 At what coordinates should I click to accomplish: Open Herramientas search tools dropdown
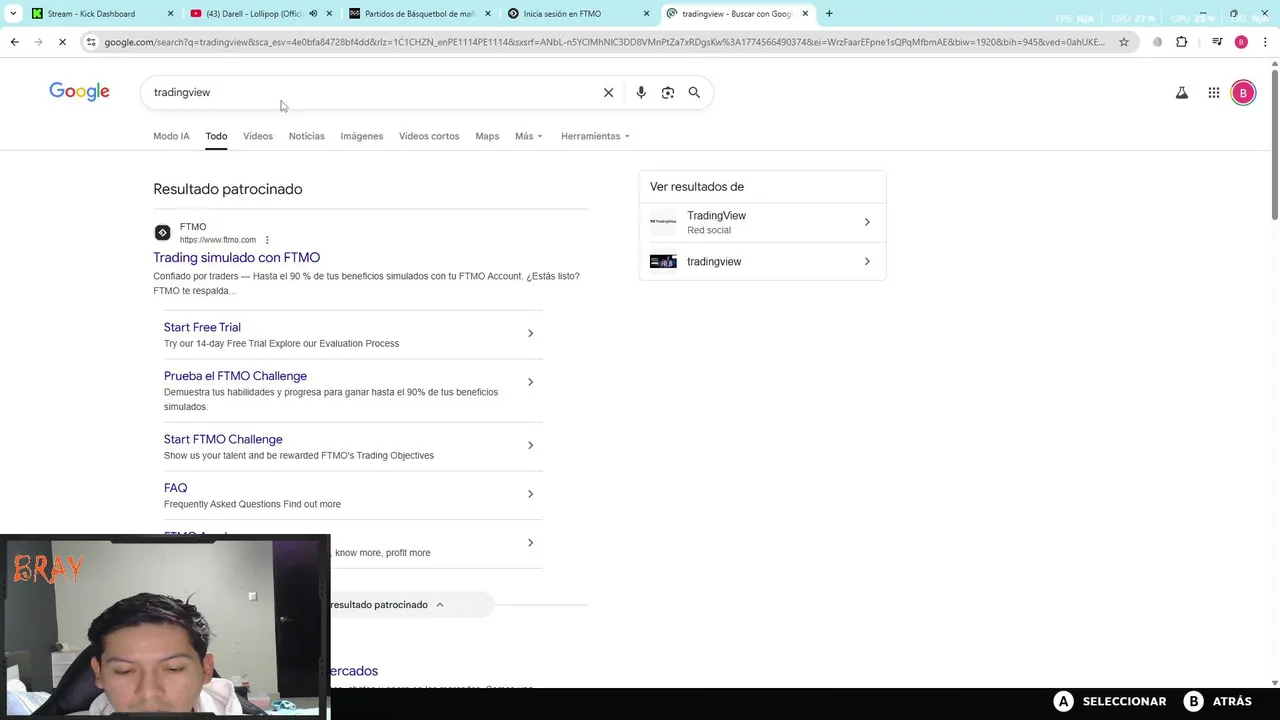(x=595, y=136)
